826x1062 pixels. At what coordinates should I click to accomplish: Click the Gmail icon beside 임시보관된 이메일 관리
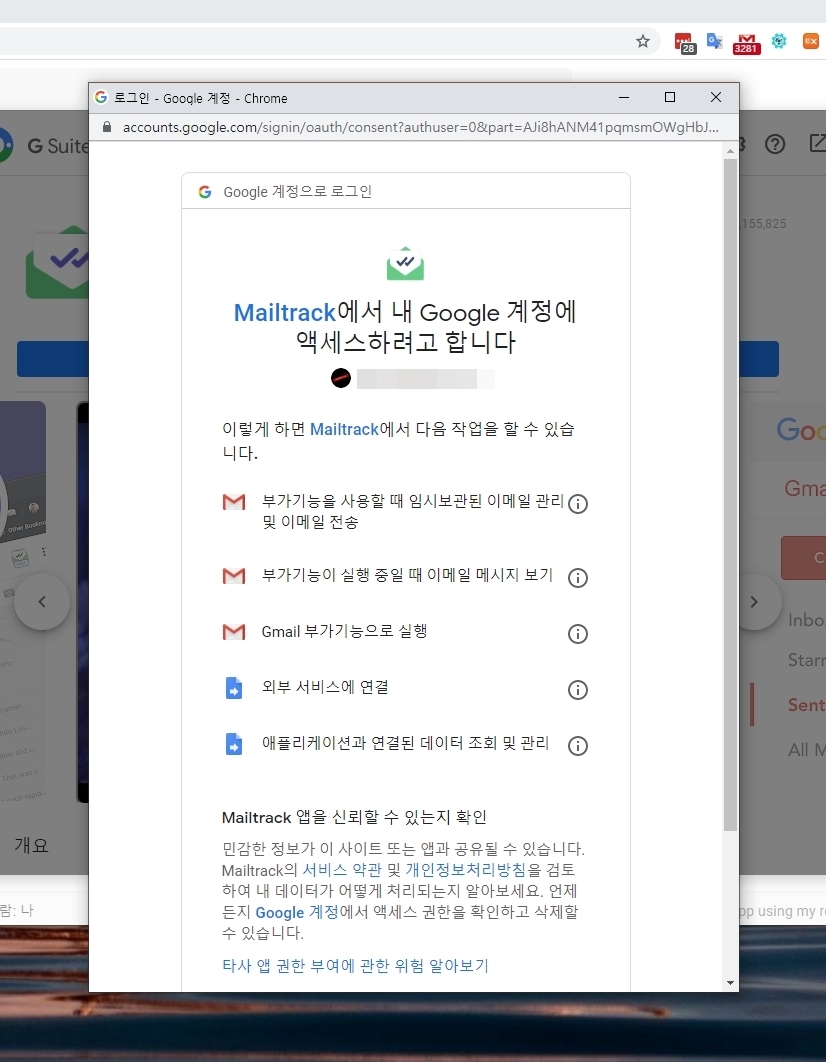coord(234,502)
